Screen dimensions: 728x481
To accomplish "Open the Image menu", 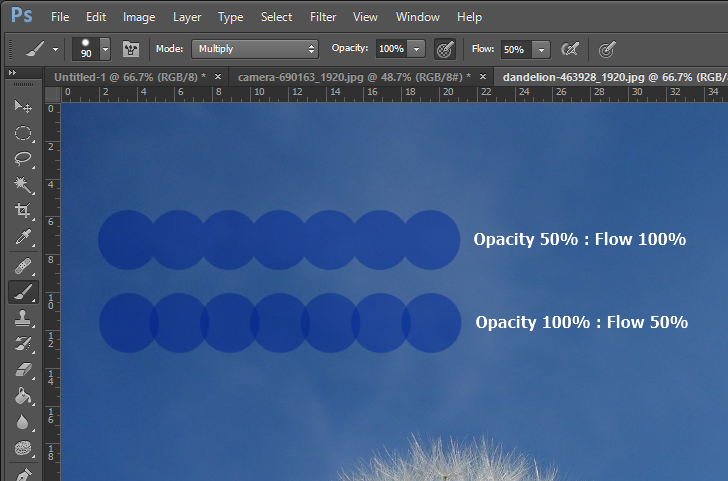I will (139, 17).
